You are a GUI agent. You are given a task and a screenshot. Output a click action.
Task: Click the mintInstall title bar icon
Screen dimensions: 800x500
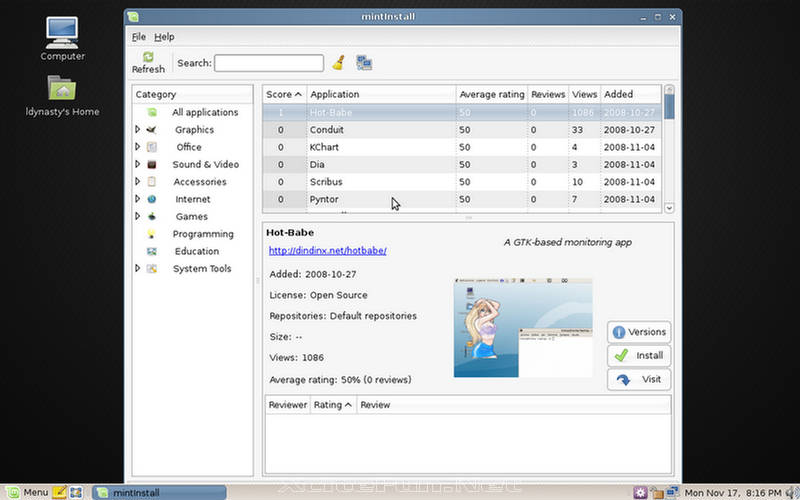click(133, 17)
